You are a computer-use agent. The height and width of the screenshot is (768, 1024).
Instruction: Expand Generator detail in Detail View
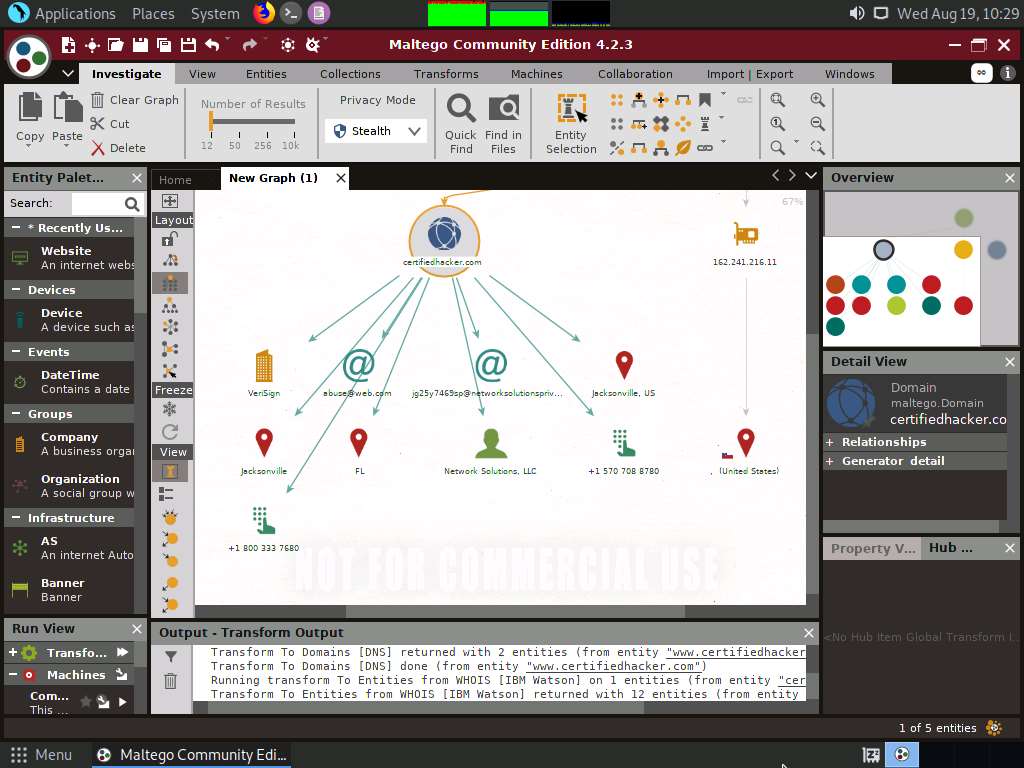tap(829, 461)
